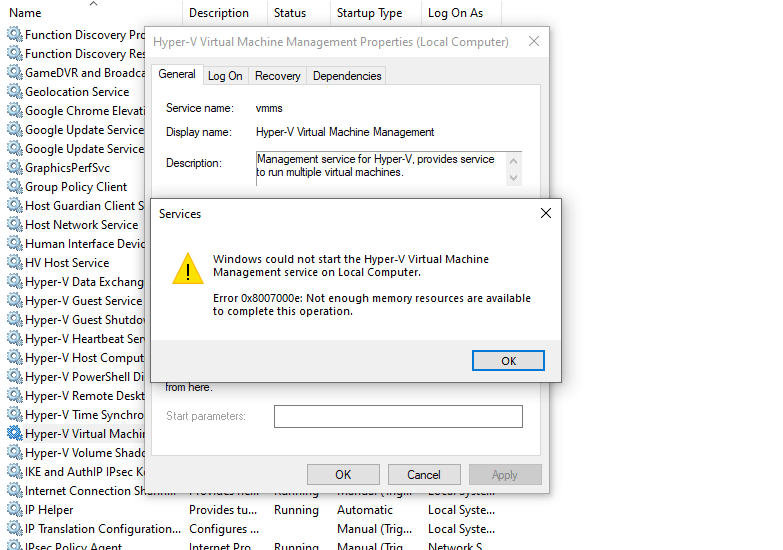Switch to the Dependencies tab
Screen dimensions: 783x550
point(347,76)
